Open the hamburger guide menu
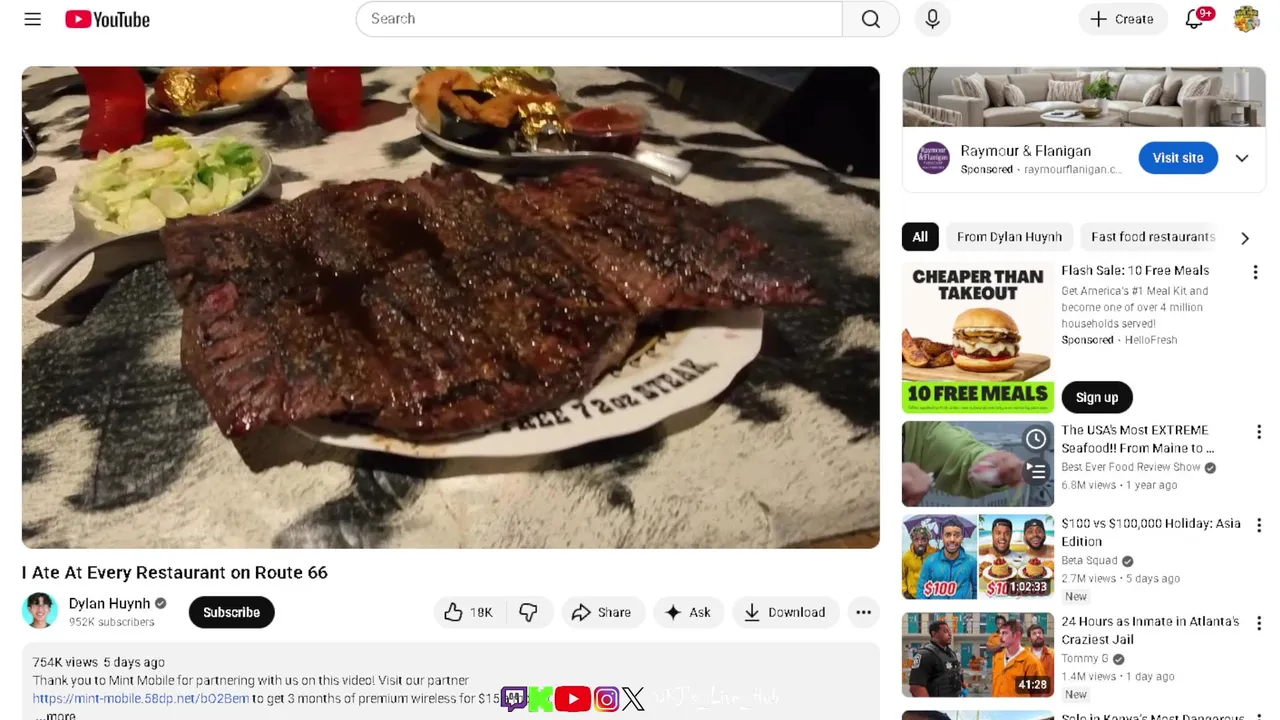This screenshot has height=720, width=1280. click(33, 19)
